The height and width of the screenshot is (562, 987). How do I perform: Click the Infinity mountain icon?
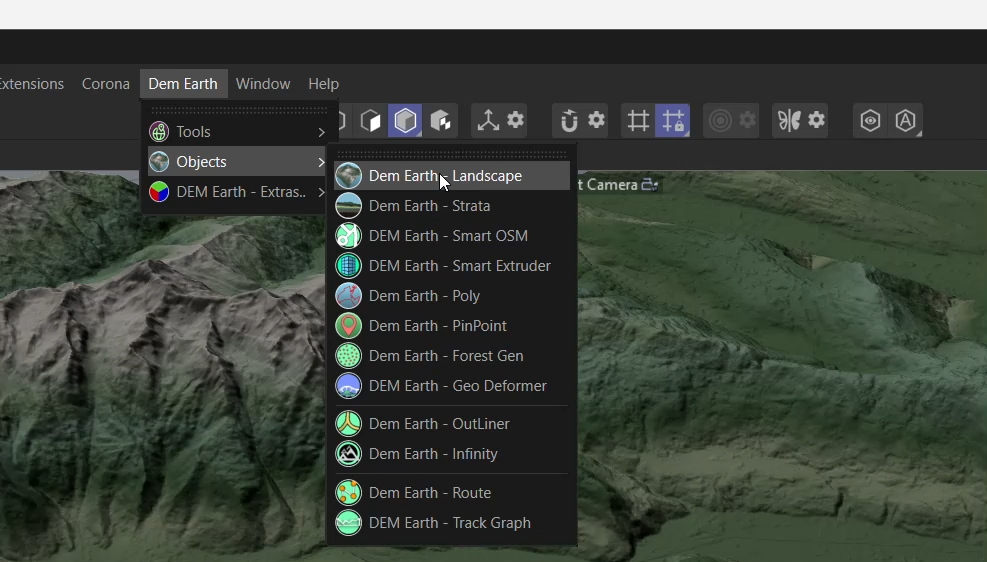coord(348,454)
